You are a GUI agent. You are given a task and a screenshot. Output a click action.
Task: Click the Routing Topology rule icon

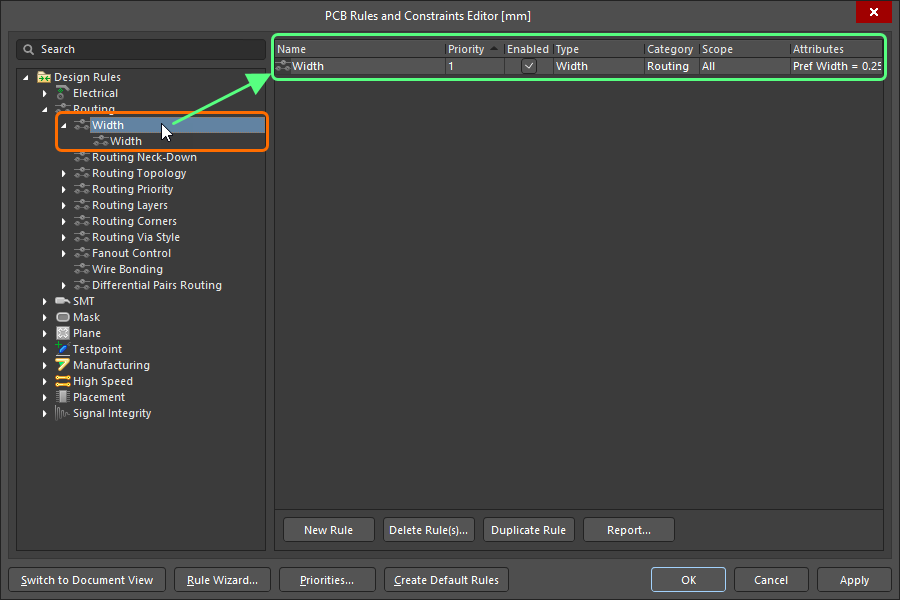pos(82,173)
